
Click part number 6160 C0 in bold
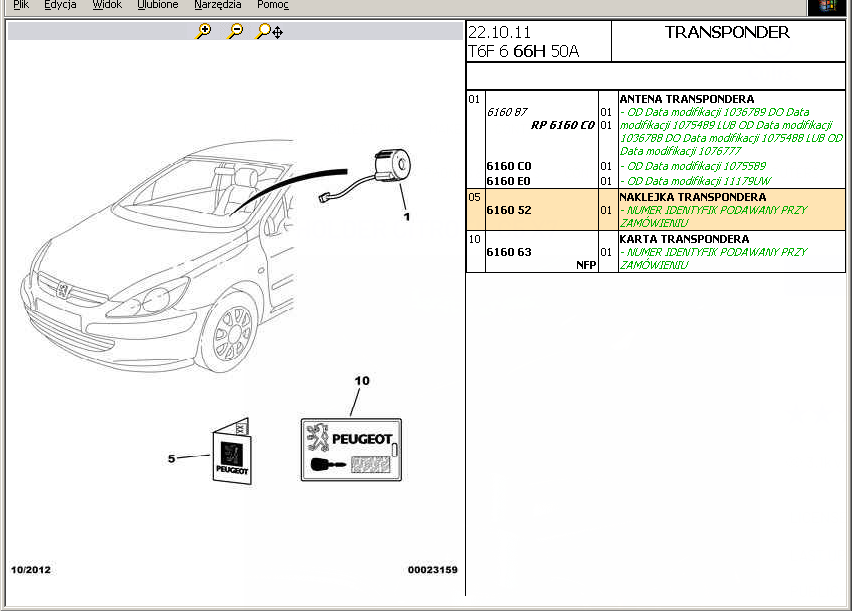coord(508,166)
